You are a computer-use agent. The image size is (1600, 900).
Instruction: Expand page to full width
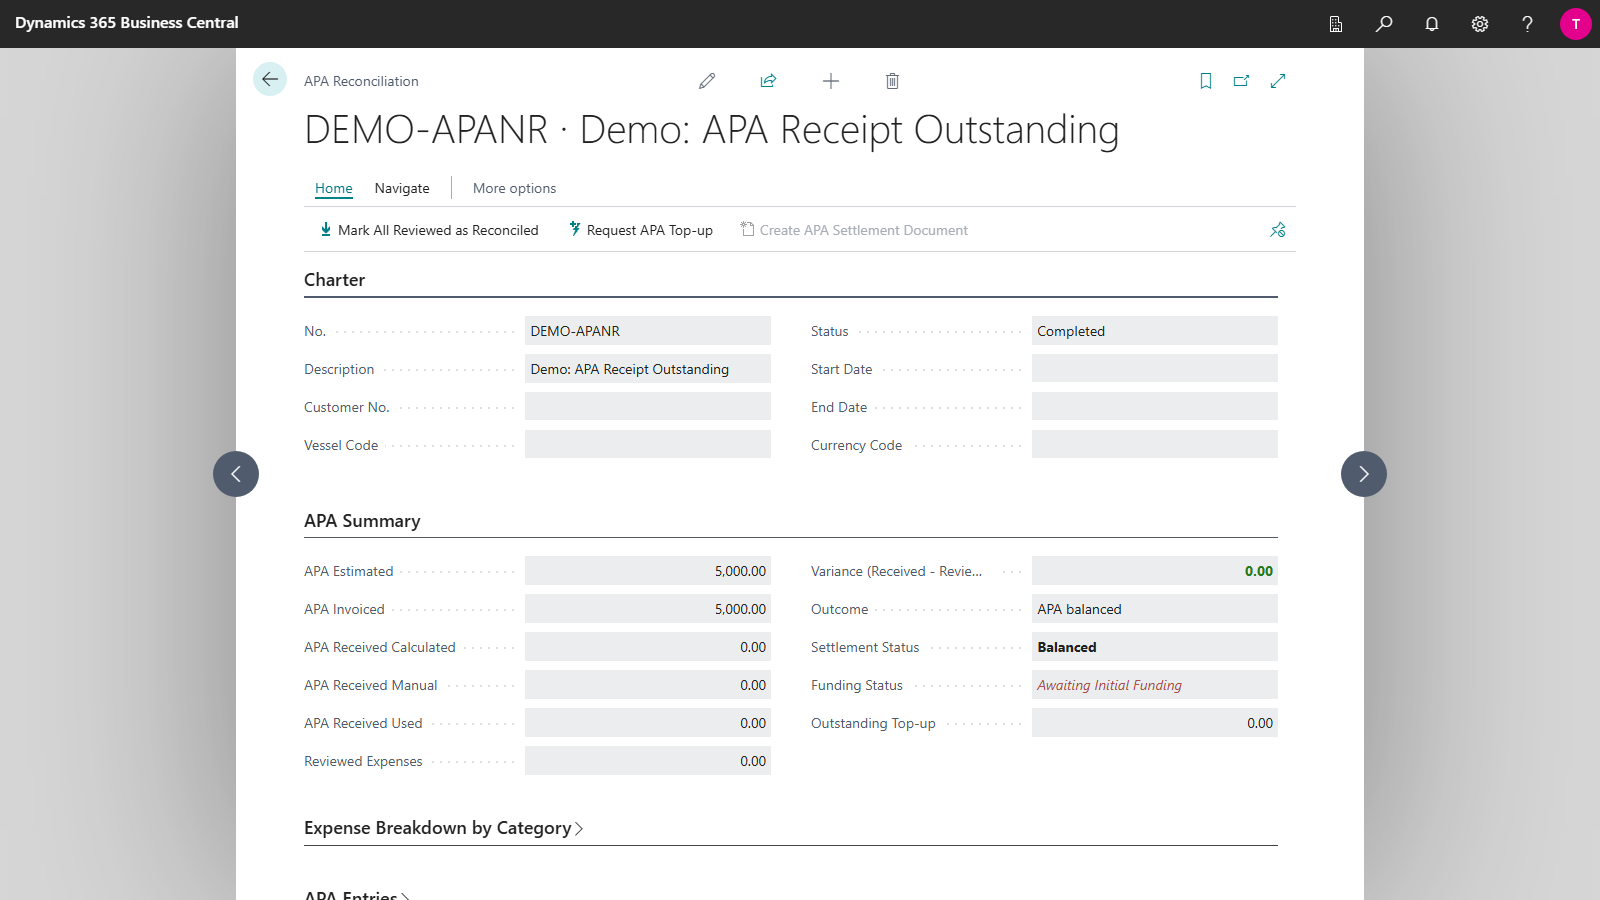click(x=1278, y=81)
